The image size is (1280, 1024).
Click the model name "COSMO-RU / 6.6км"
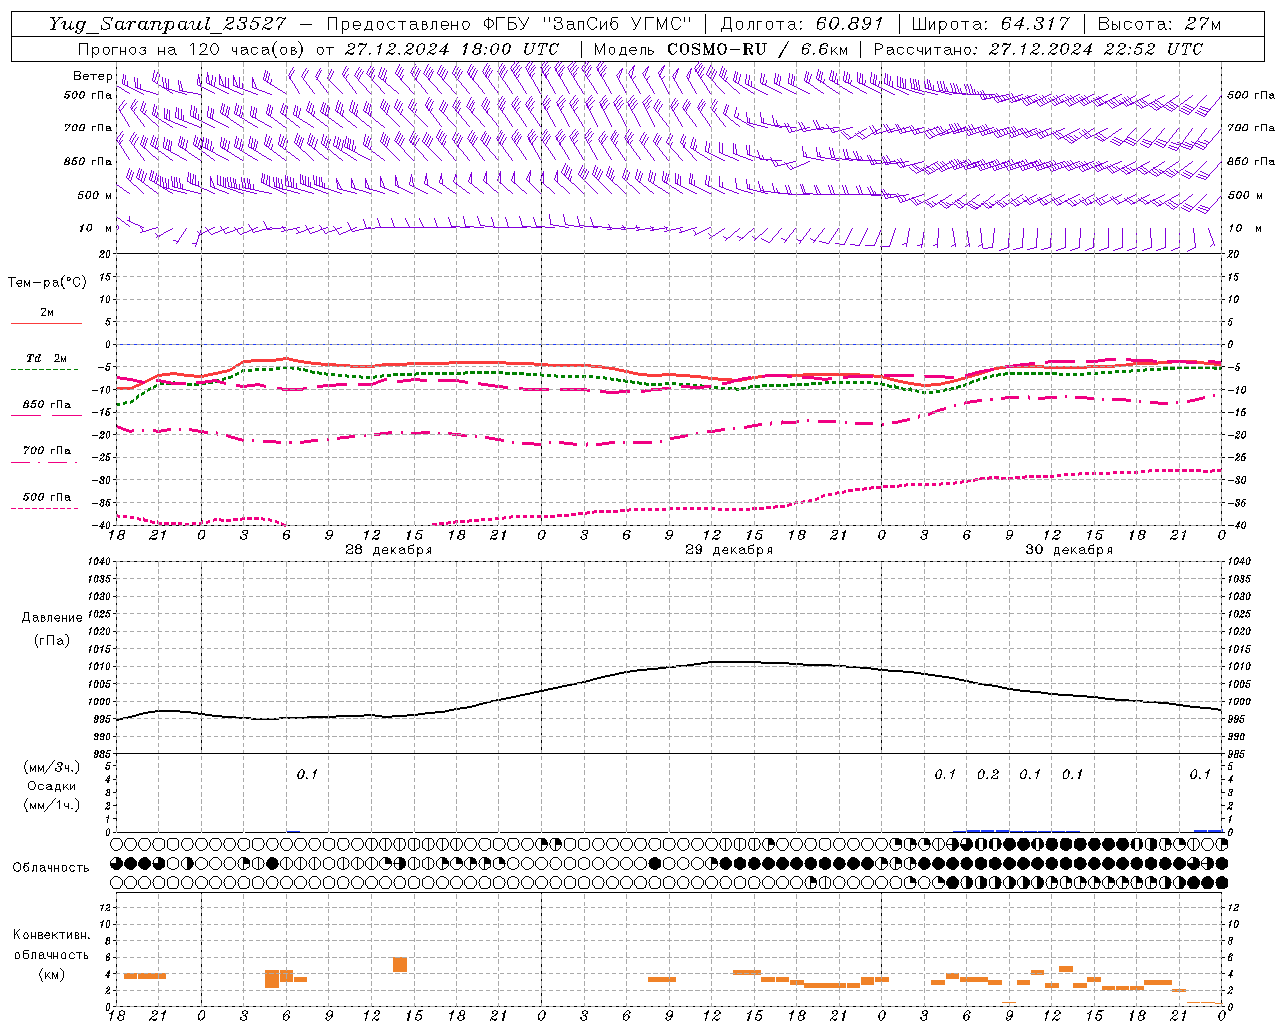point(757,49)
